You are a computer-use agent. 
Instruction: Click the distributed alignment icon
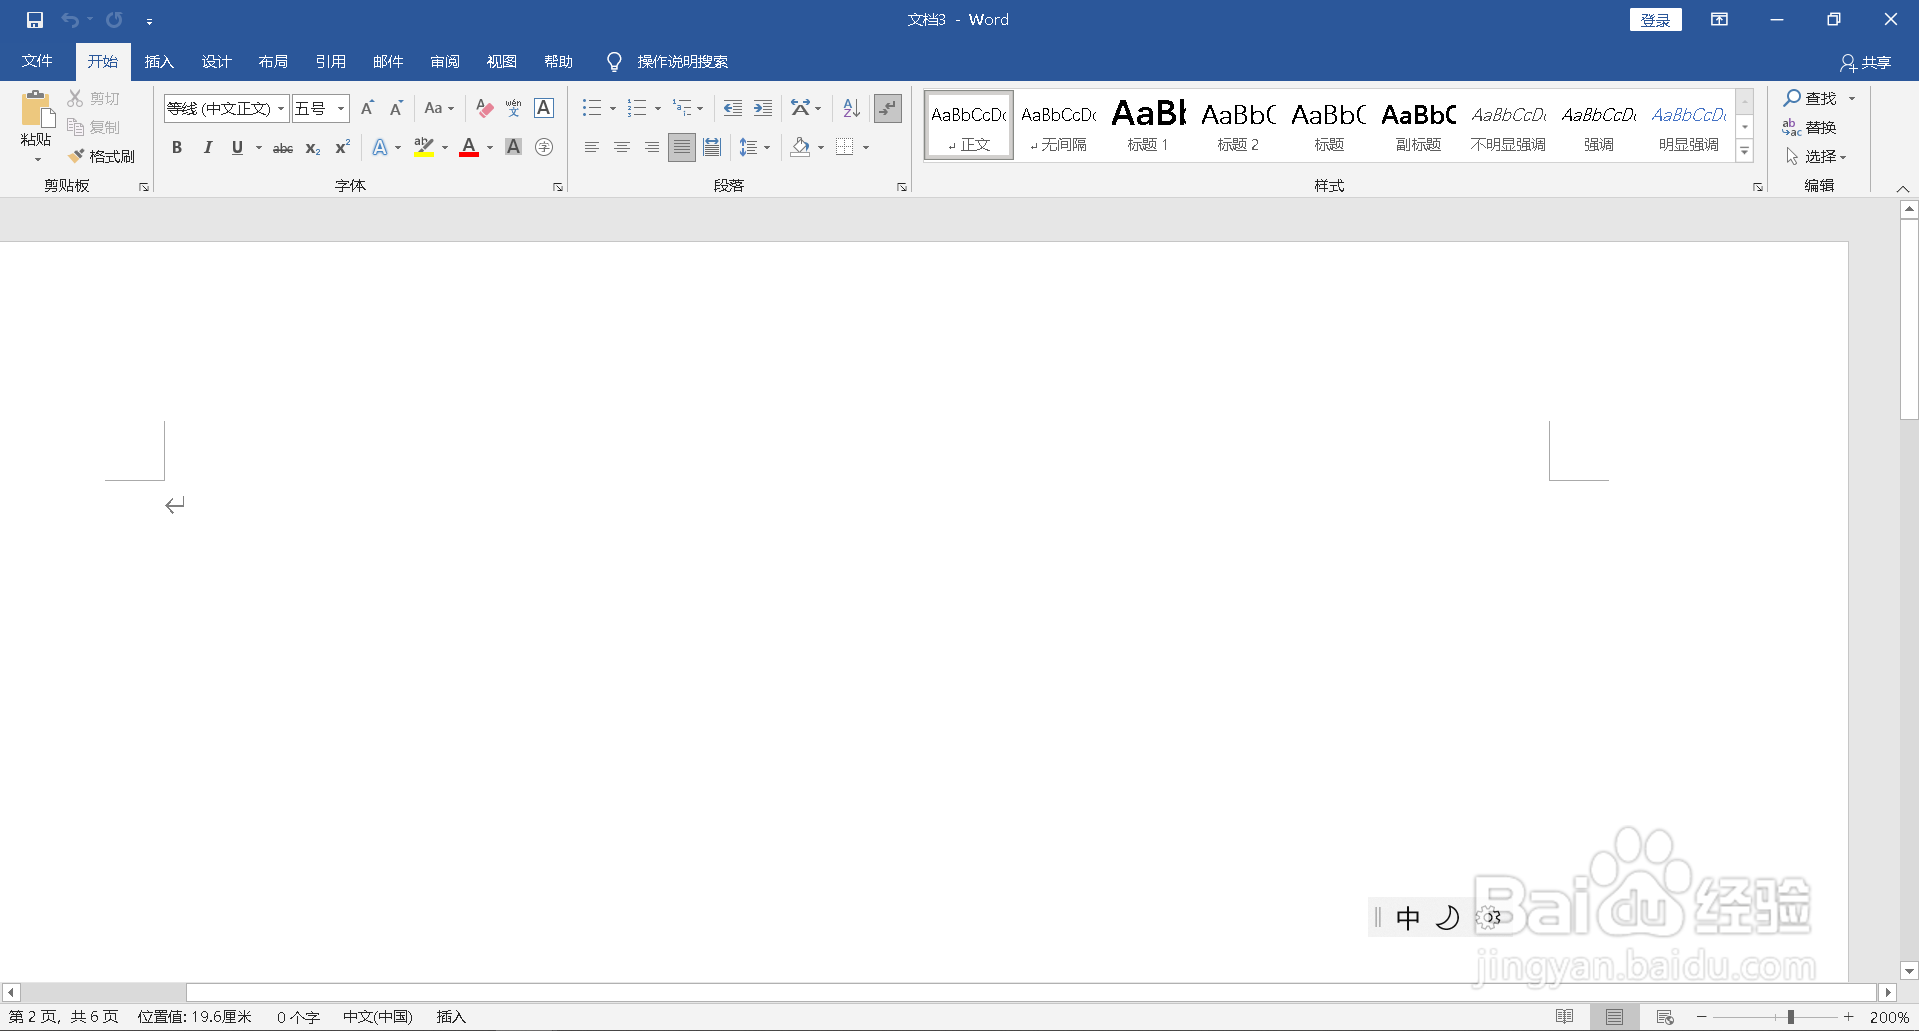click(712, 147)
